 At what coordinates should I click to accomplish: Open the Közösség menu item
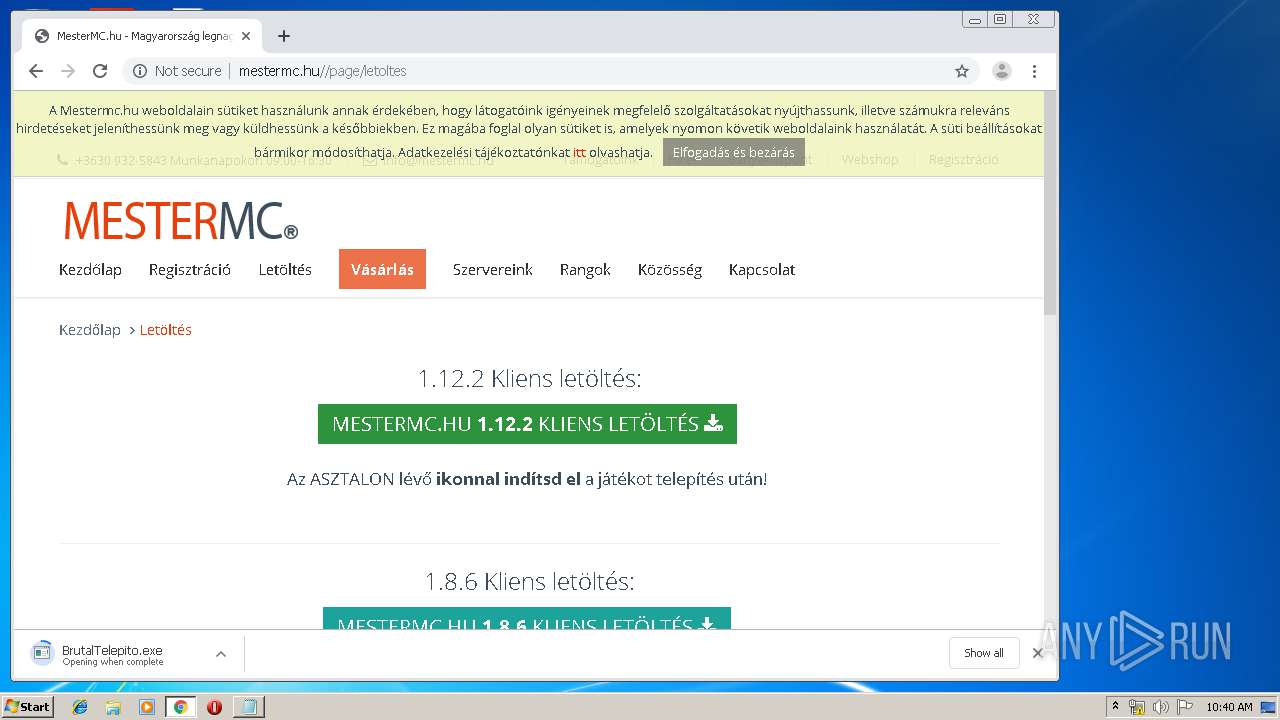click(x=670, y=270)
